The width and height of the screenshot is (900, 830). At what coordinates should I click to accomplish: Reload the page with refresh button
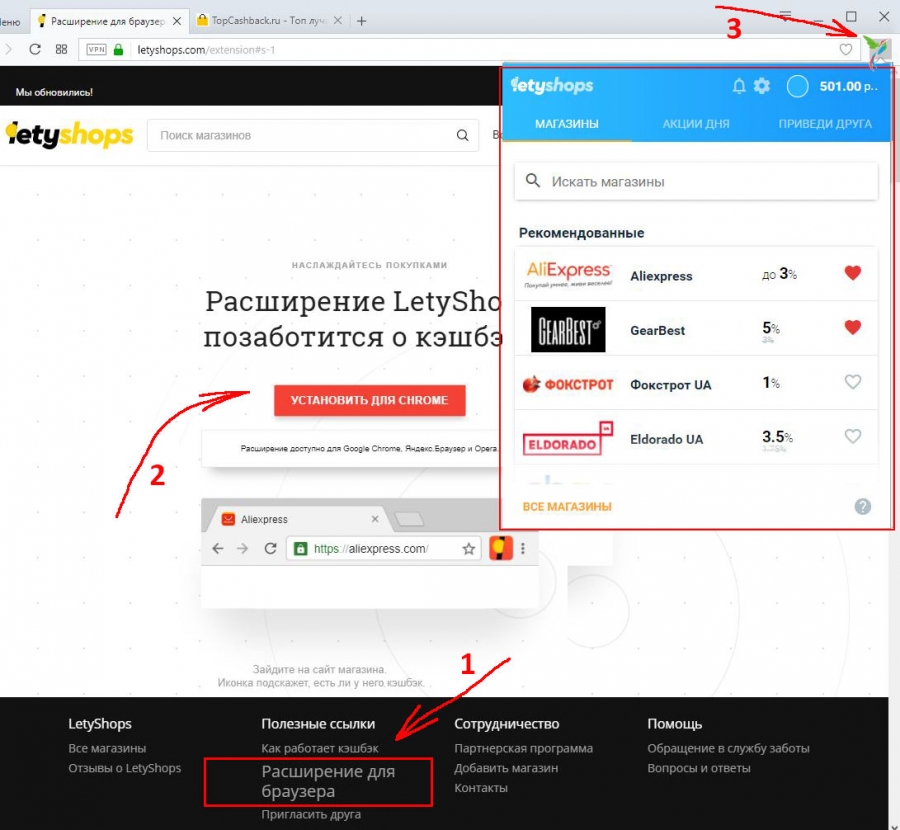click(35, 49)
